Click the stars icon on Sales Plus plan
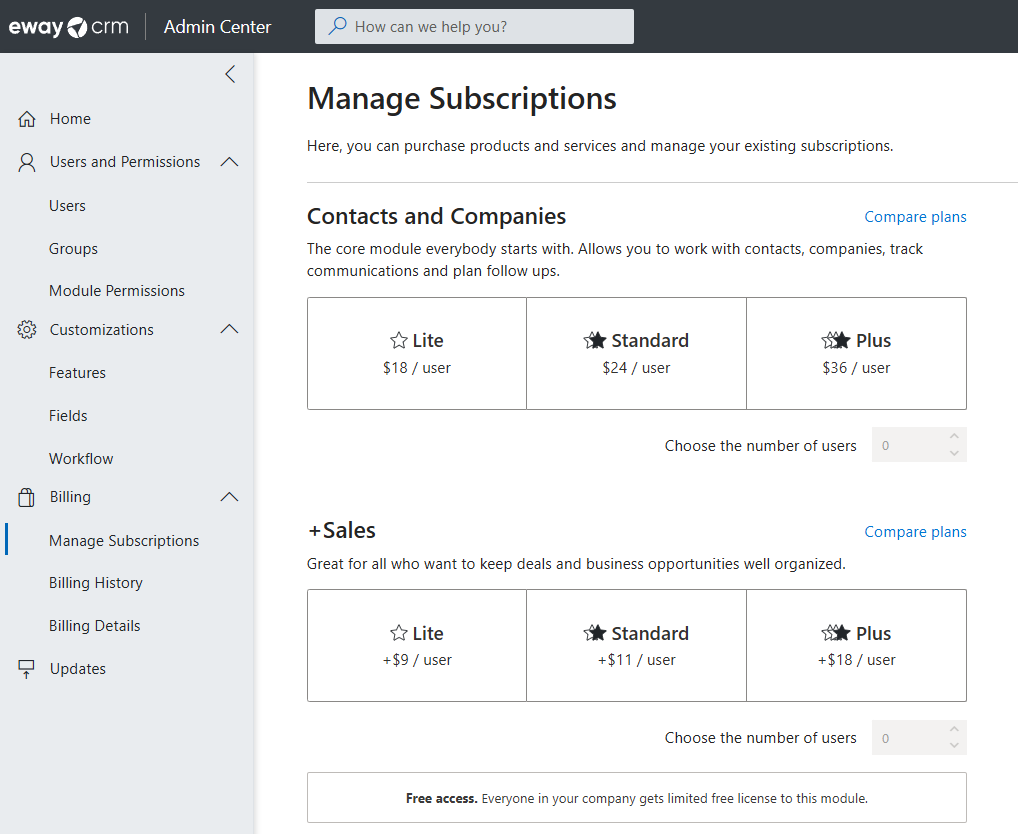 tap(836, 633)
